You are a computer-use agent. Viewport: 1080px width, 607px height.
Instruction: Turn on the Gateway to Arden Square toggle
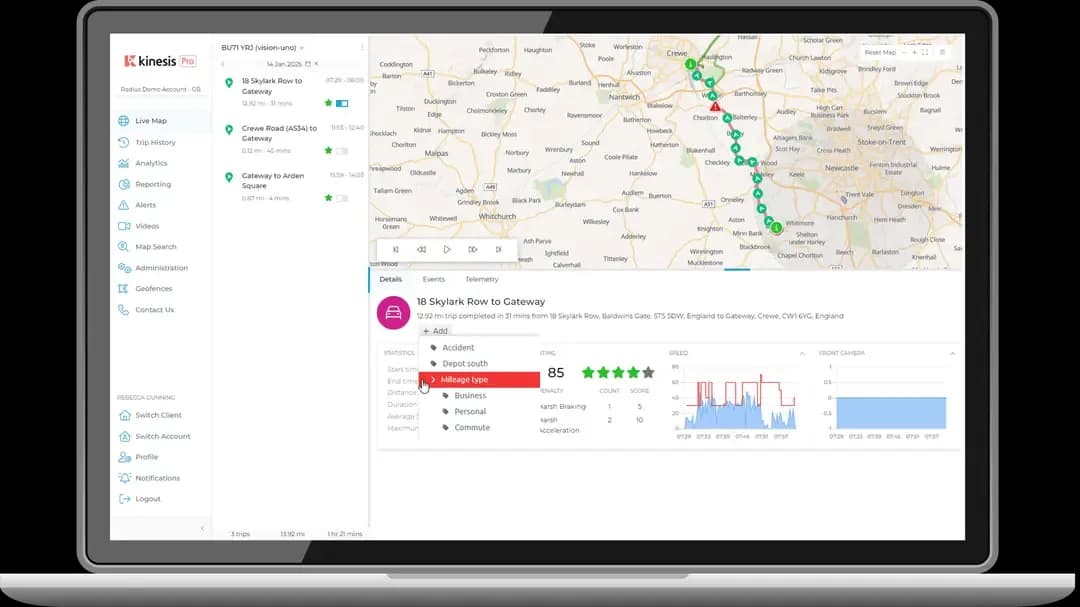click(342, 198)
